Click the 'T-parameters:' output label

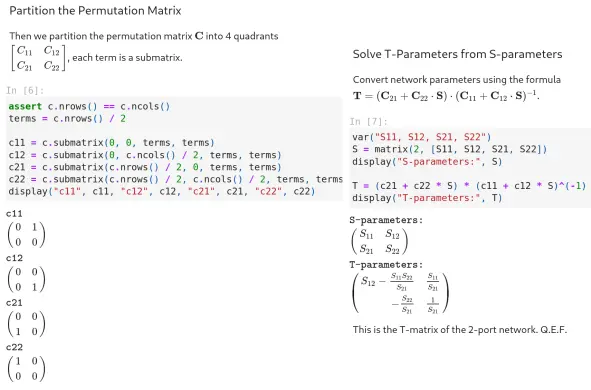pyautogui.click(x=386, y=265)
